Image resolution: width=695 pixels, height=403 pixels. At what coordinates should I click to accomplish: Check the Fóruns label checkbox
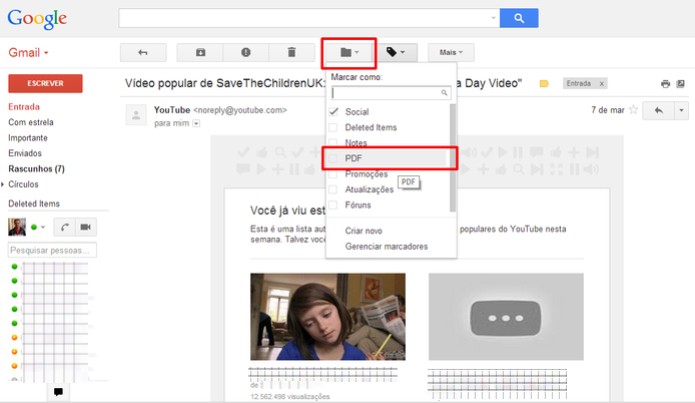(333, 205)
